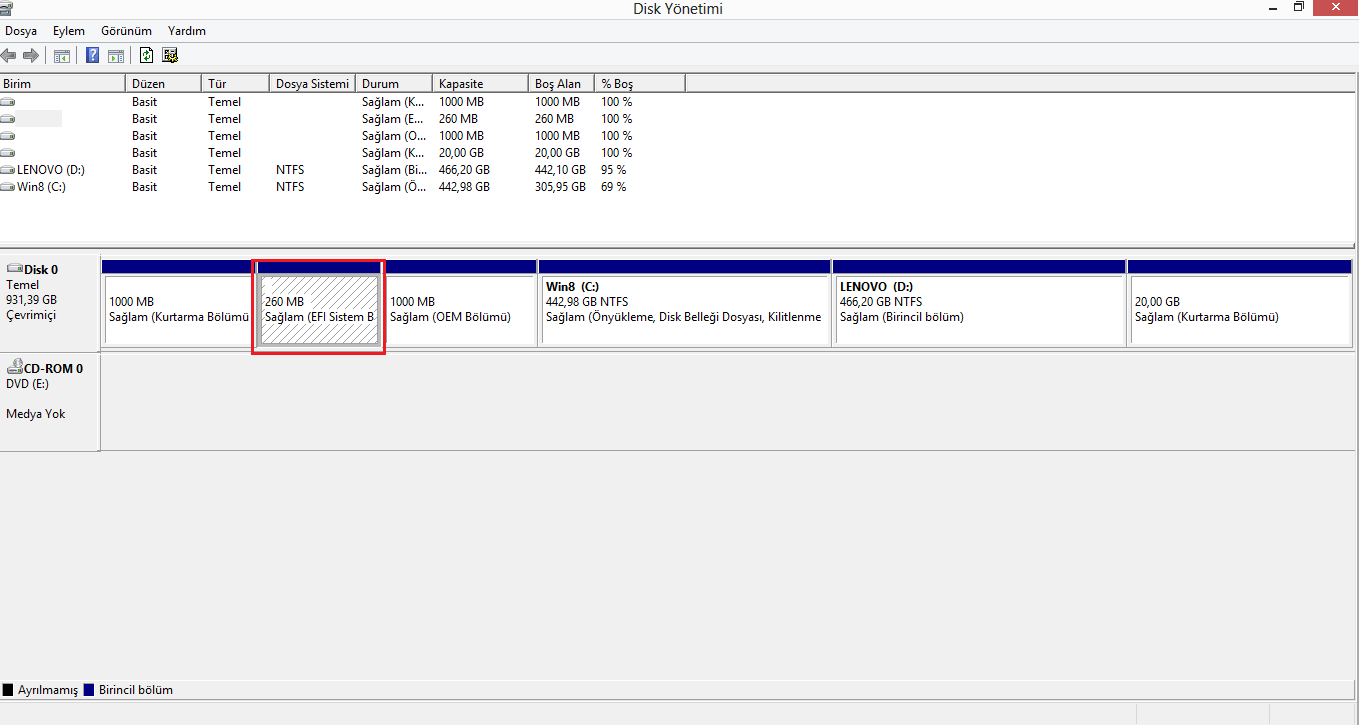Sort by the Durum column header

(x=394, y=84)
